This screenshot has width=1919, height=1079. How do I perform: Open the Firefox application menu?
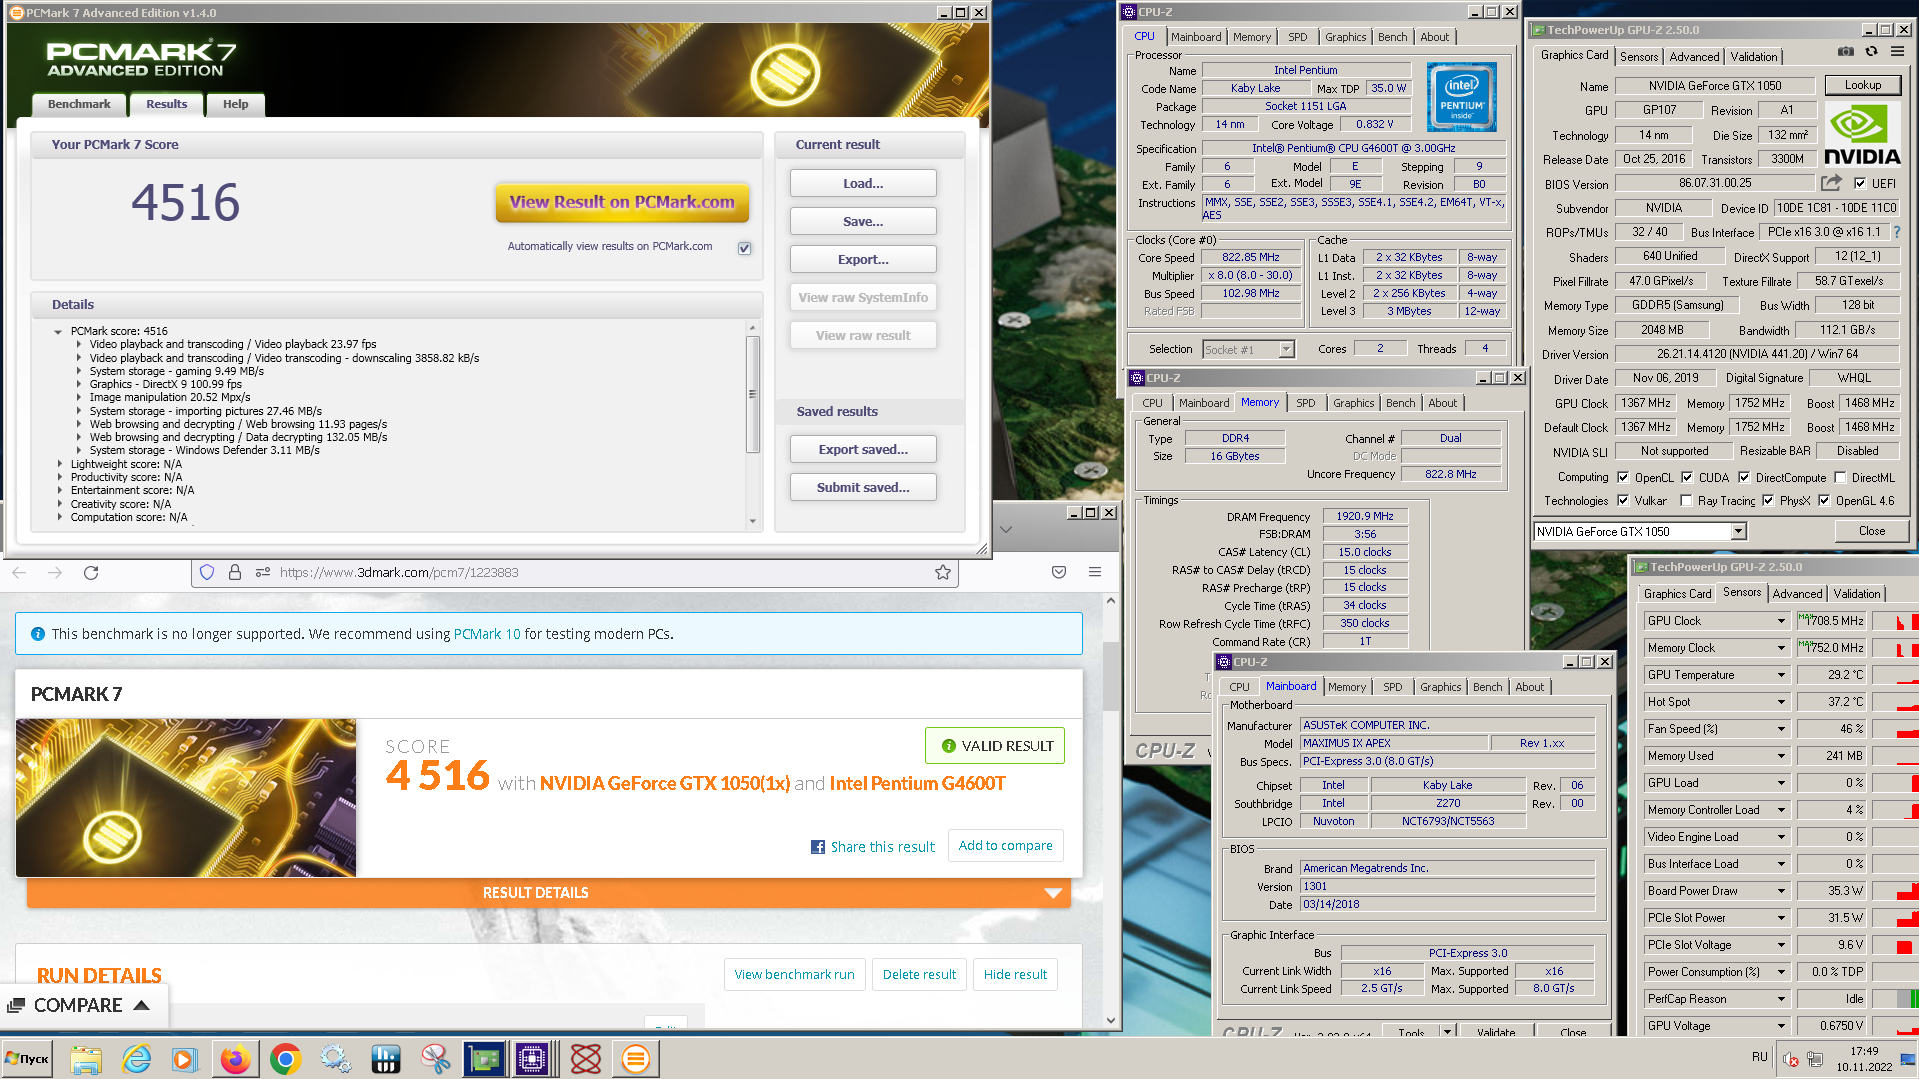pos(1095,572)
